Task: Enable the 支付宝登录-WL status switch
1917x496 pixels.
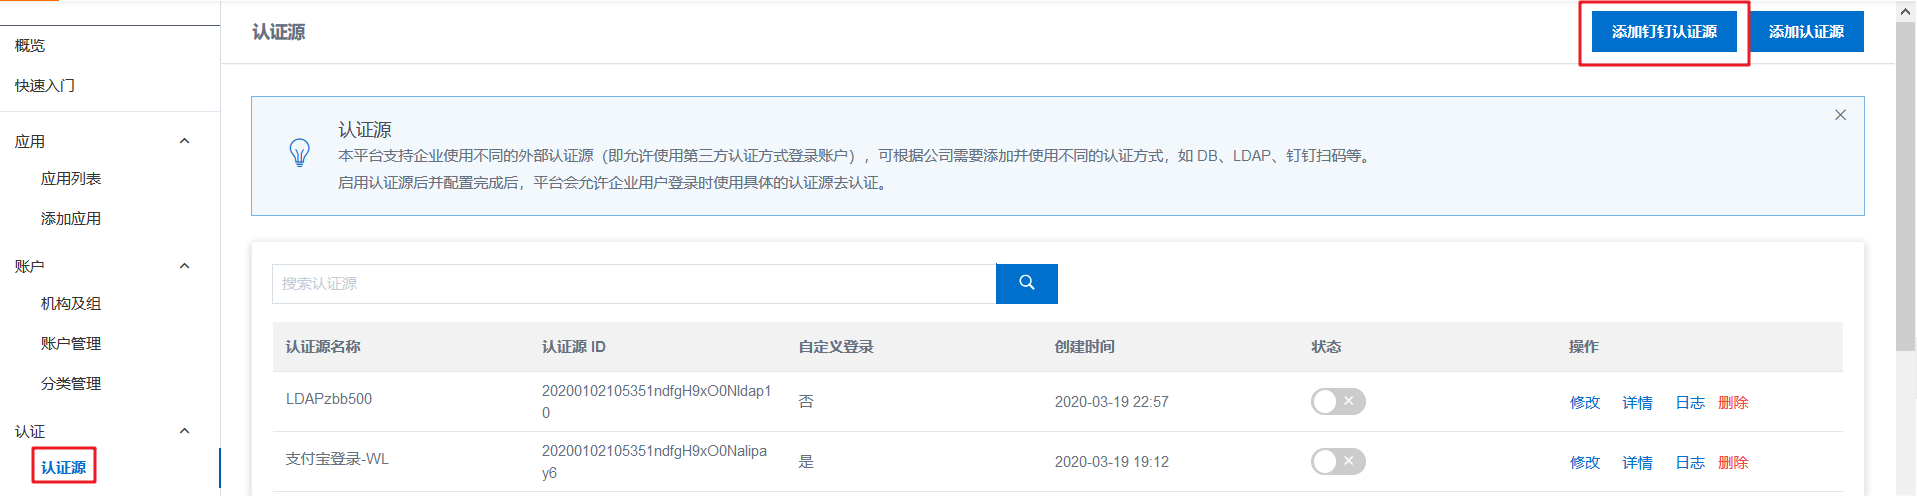Action: (x=1338, y=461)
